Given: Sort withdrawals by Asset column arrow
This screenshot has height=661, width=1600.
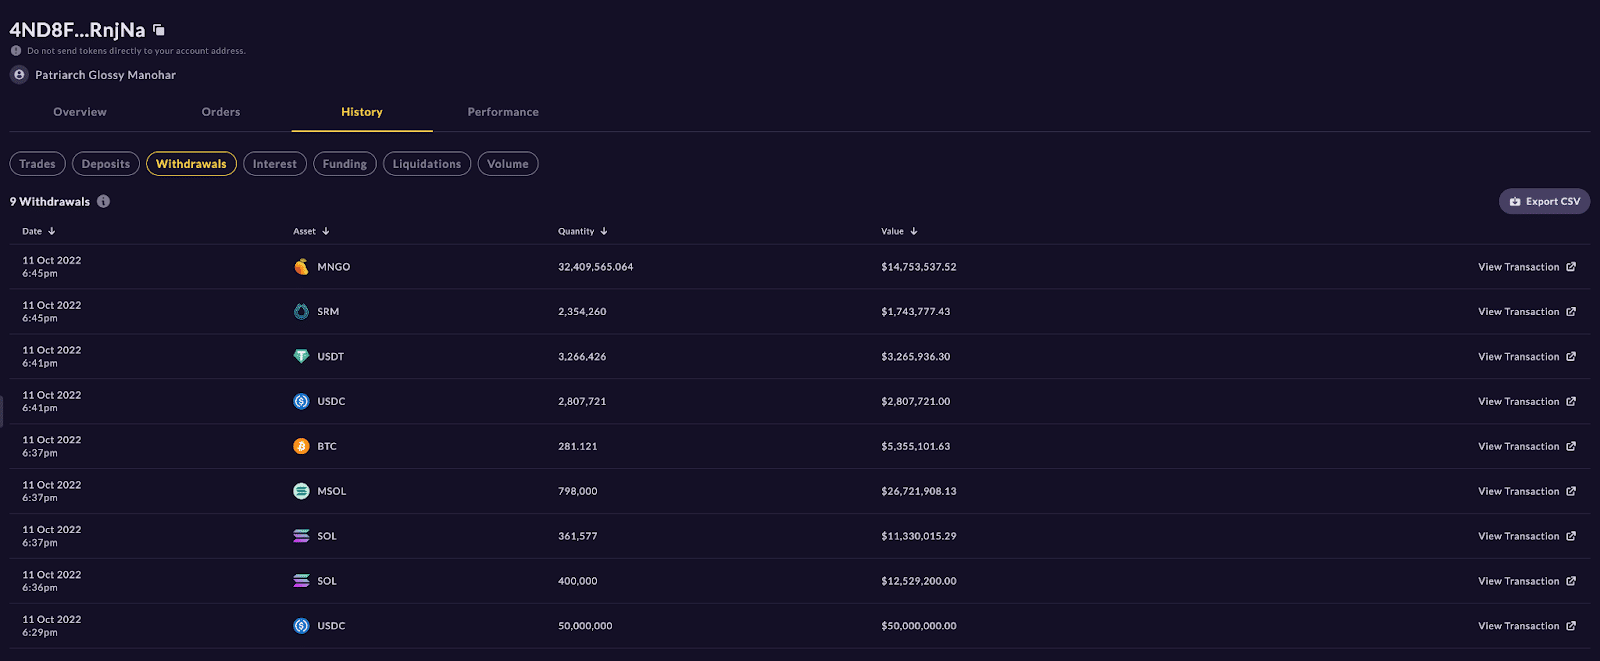Looking at the screenshot, I should (x=326, y=231).
